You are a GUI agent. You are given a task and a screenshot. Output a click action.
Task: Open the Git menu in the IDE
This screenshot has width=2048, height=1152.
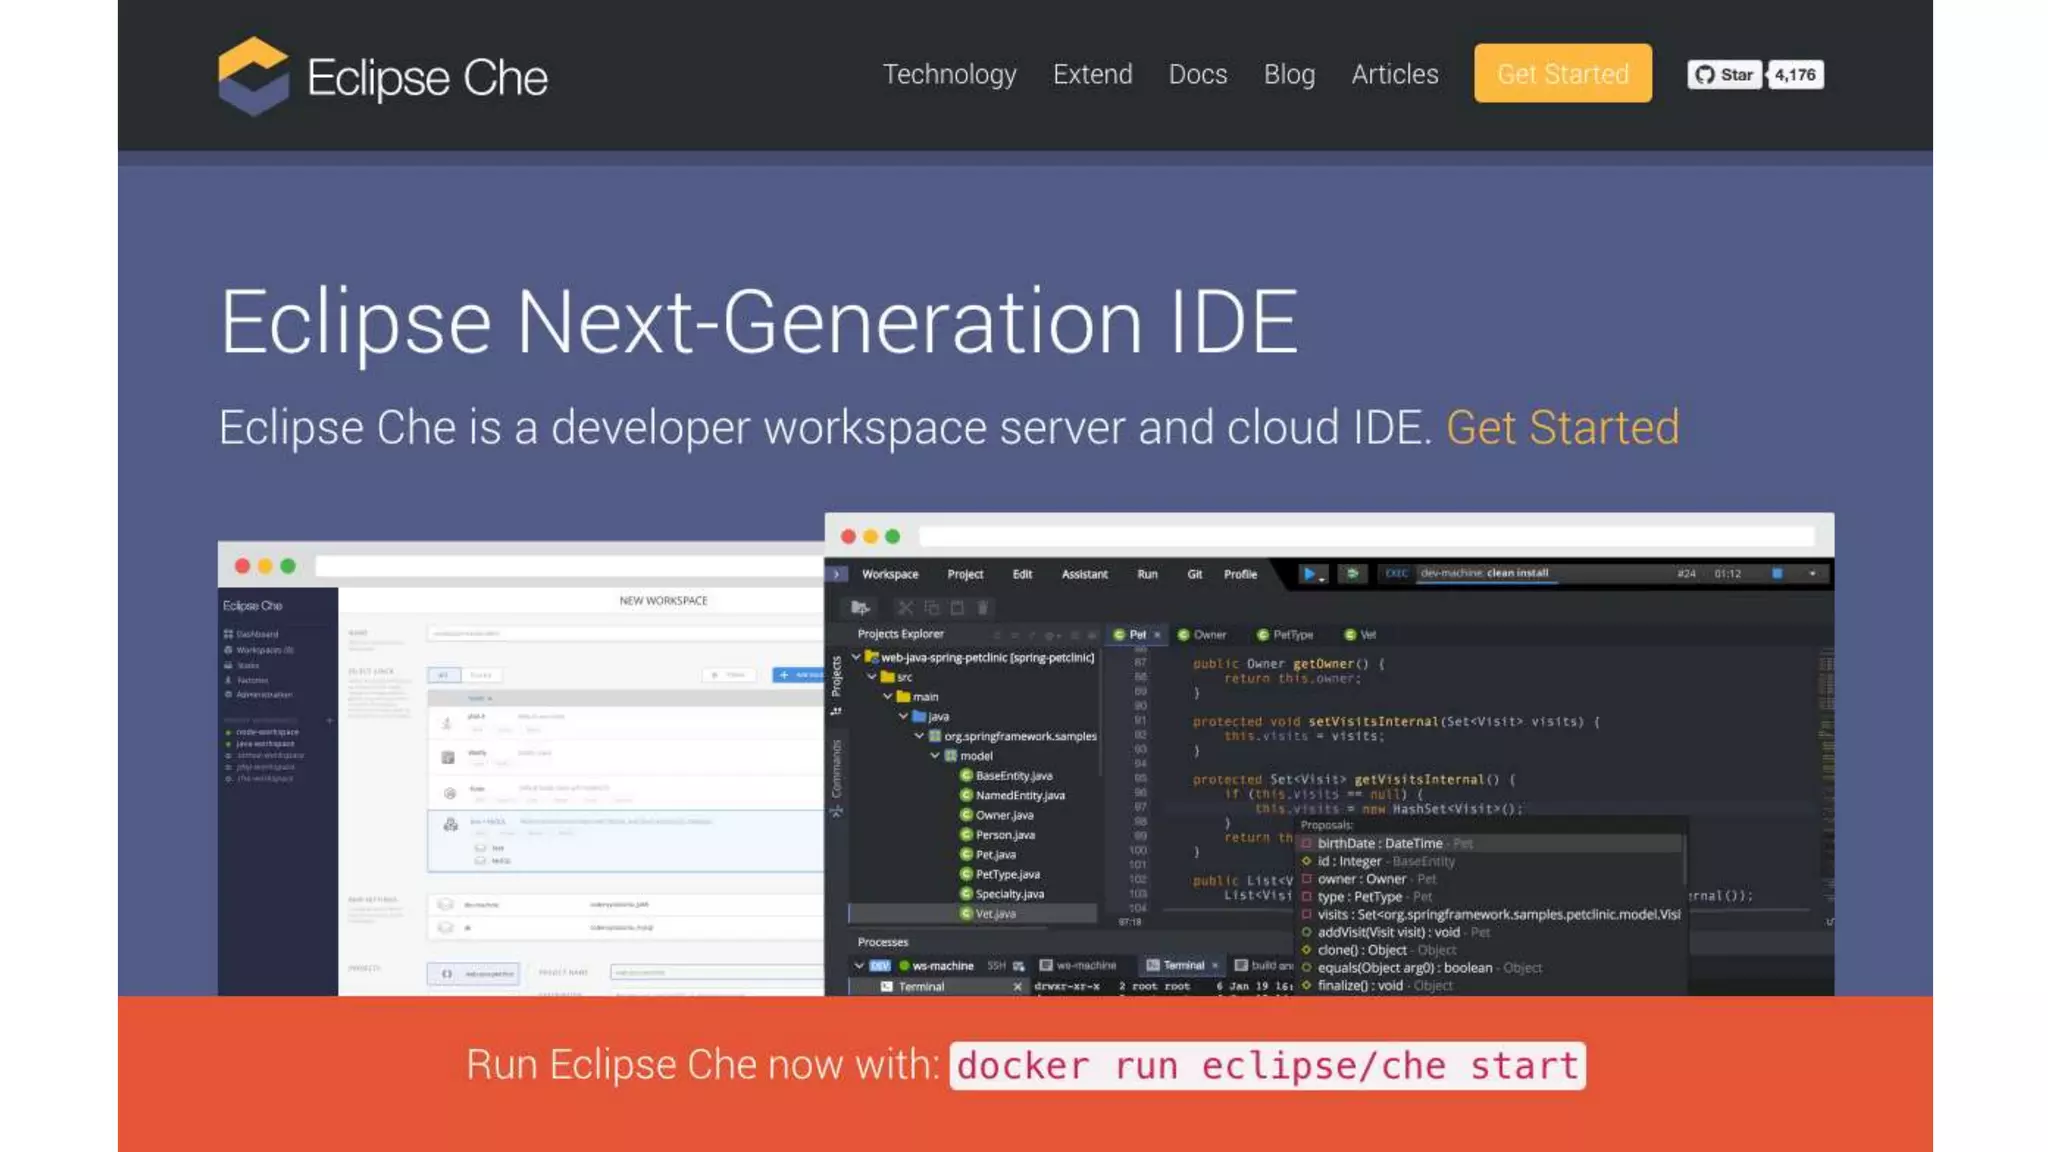point(1194,574)
